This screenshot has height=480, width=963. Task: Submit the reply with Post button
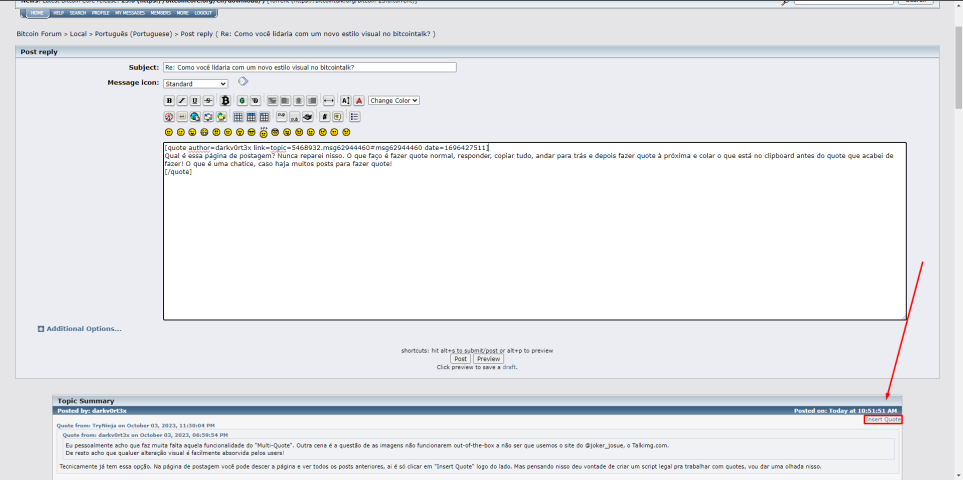[x=461, y=359]
